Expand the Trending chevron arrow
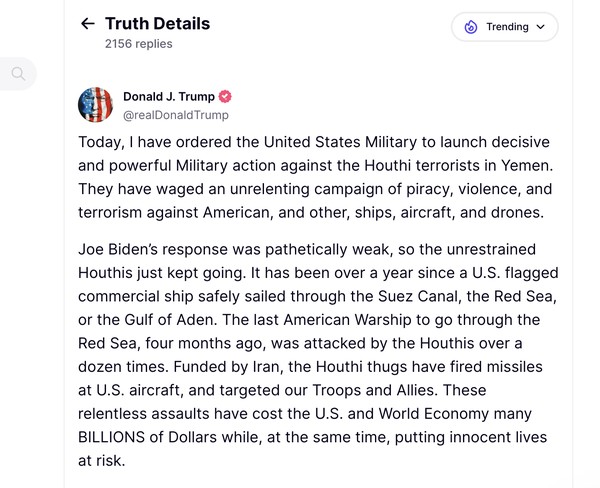This screenshot has height=488, width=600. (x=541, y=27)
